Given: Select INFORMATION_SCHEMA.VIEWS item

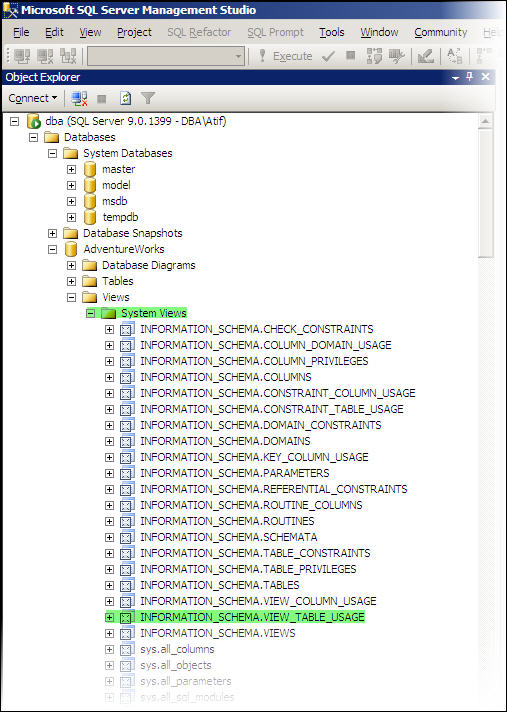Looking at the screenshot, I should [x=218, y=633].
